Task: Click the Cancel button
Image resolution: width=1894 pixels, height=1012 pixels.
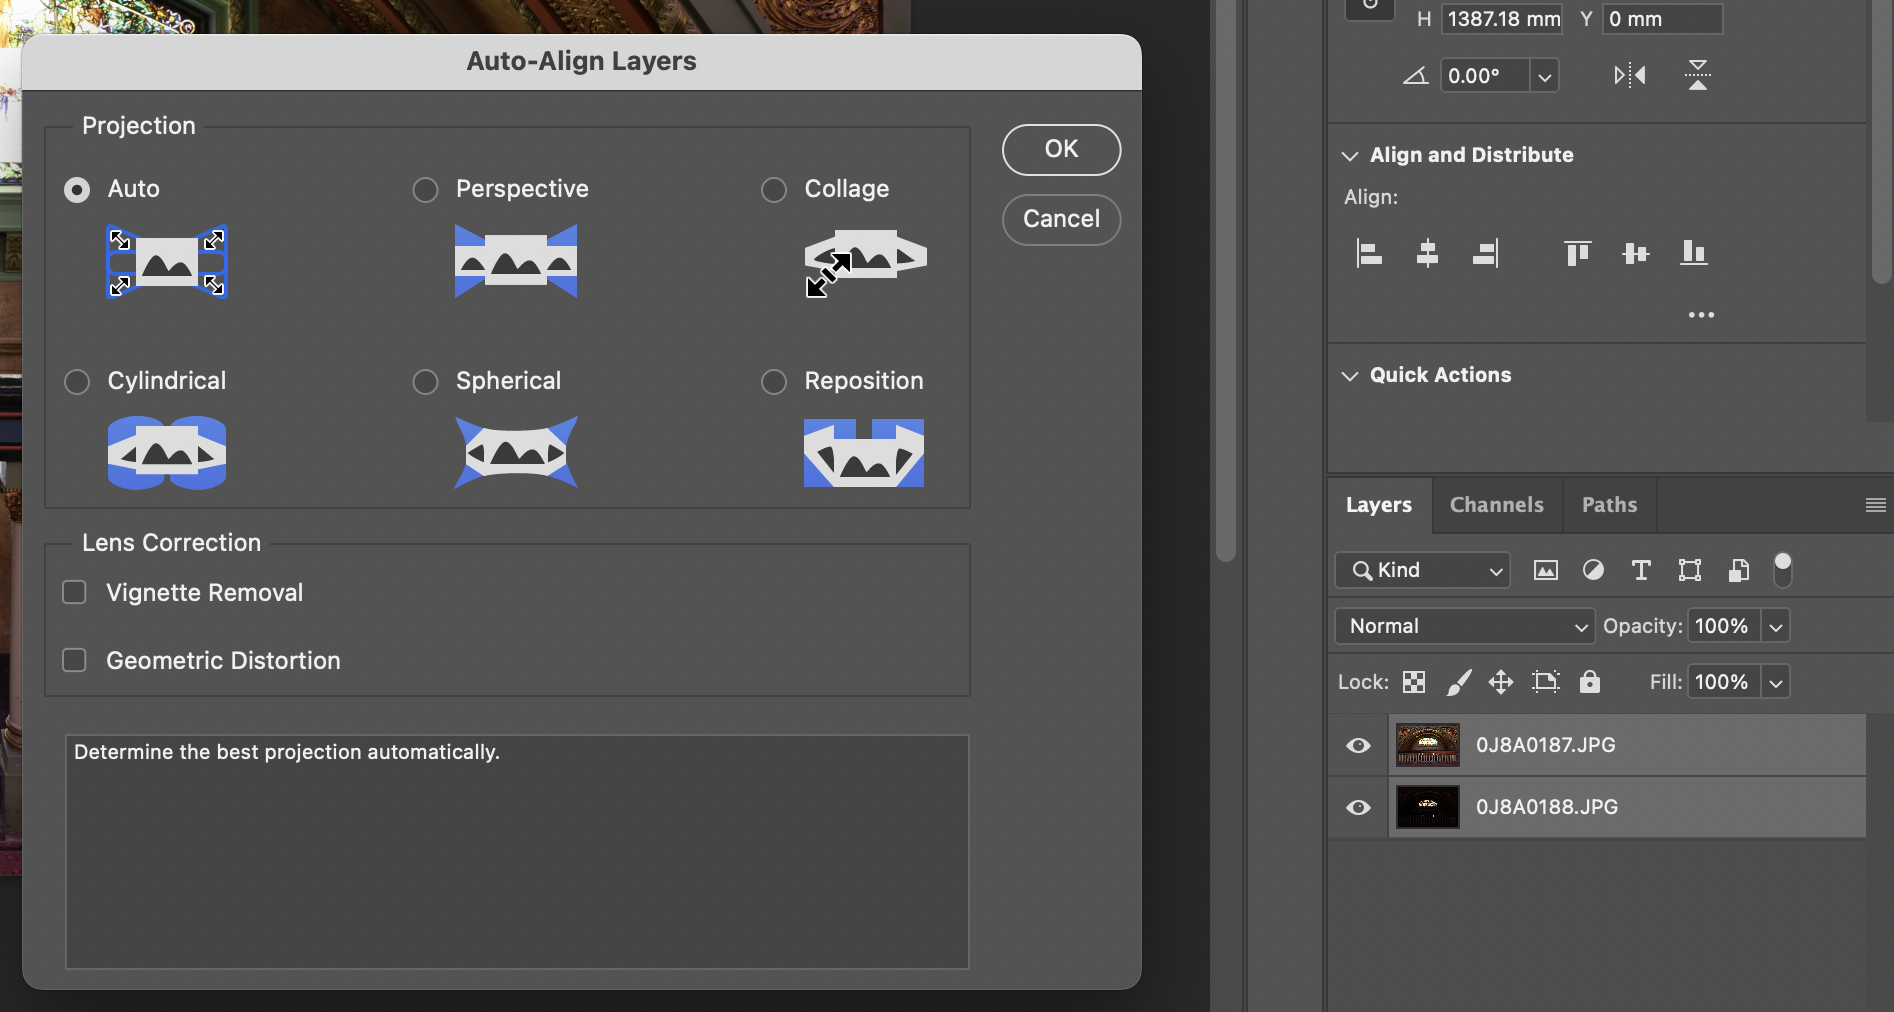Action: pyautogui.click(x=1061, y=219)
